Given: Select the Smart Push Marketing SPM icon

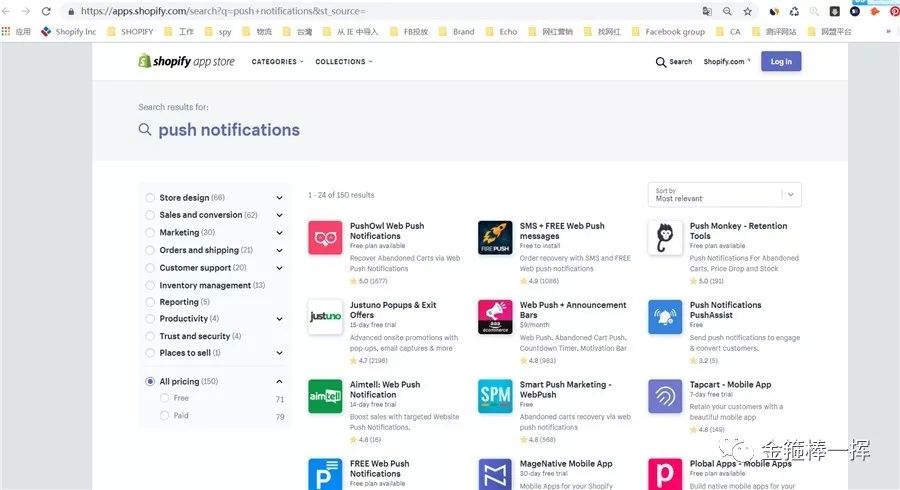Looking at the screenshot, I should tap(495, 396).
